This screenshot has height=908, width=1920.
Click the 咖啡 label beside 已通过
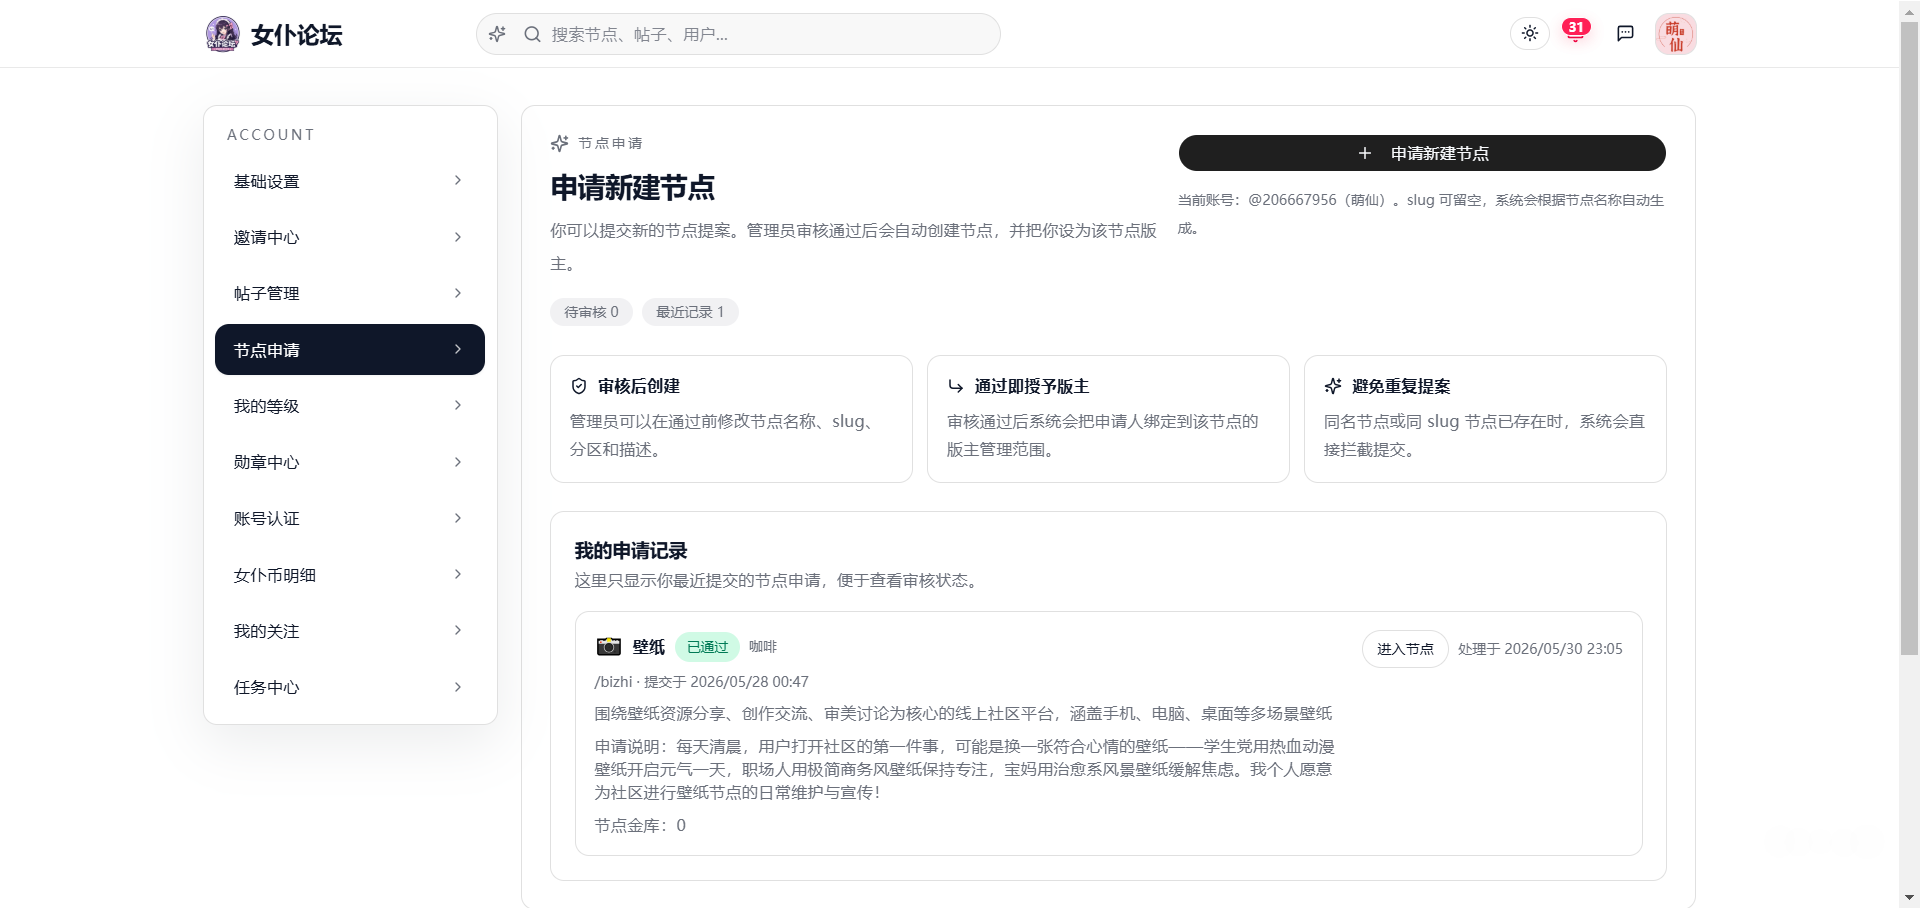pos(763,647)
